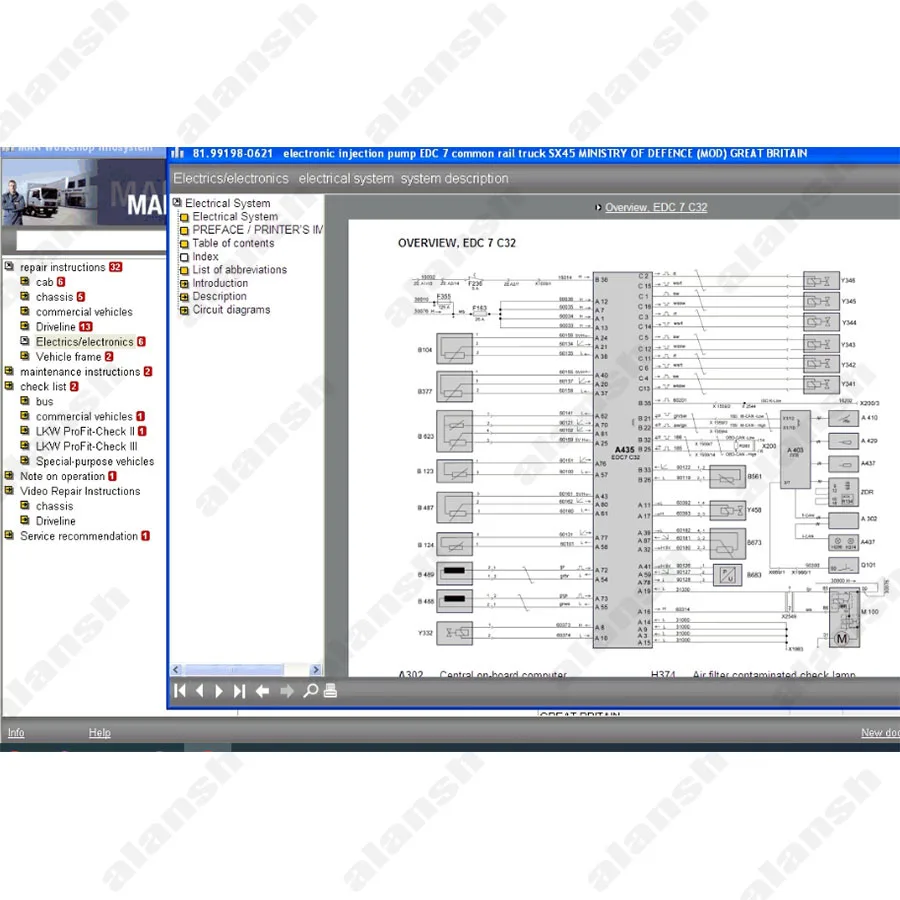Go to next page arrow icon
The image size is (900, 900).
(x=219, y=691)
